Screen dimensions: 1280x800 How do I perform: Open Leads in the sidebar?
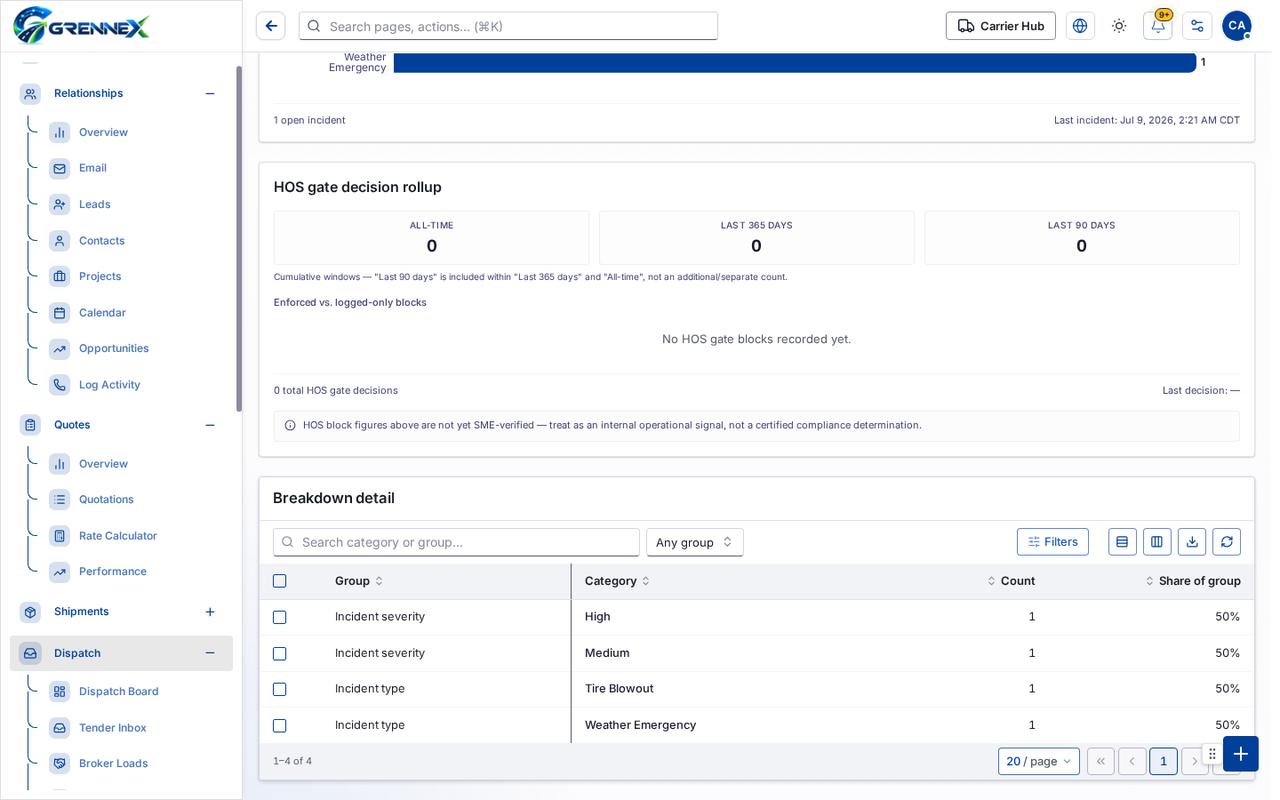point(95,204)
